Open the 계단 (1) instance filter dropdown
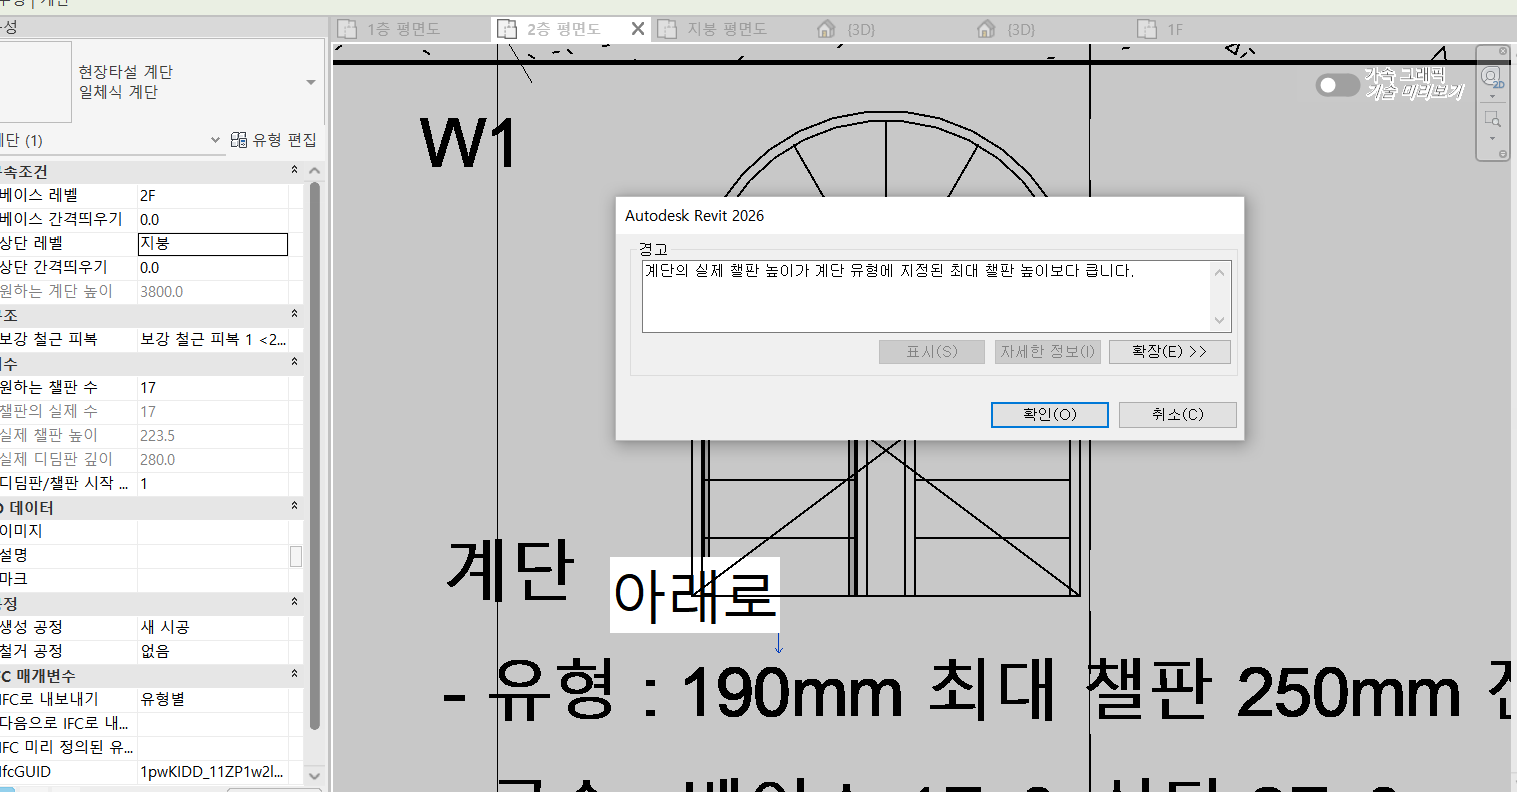1517x792 pixels. [x=215, y=141]
